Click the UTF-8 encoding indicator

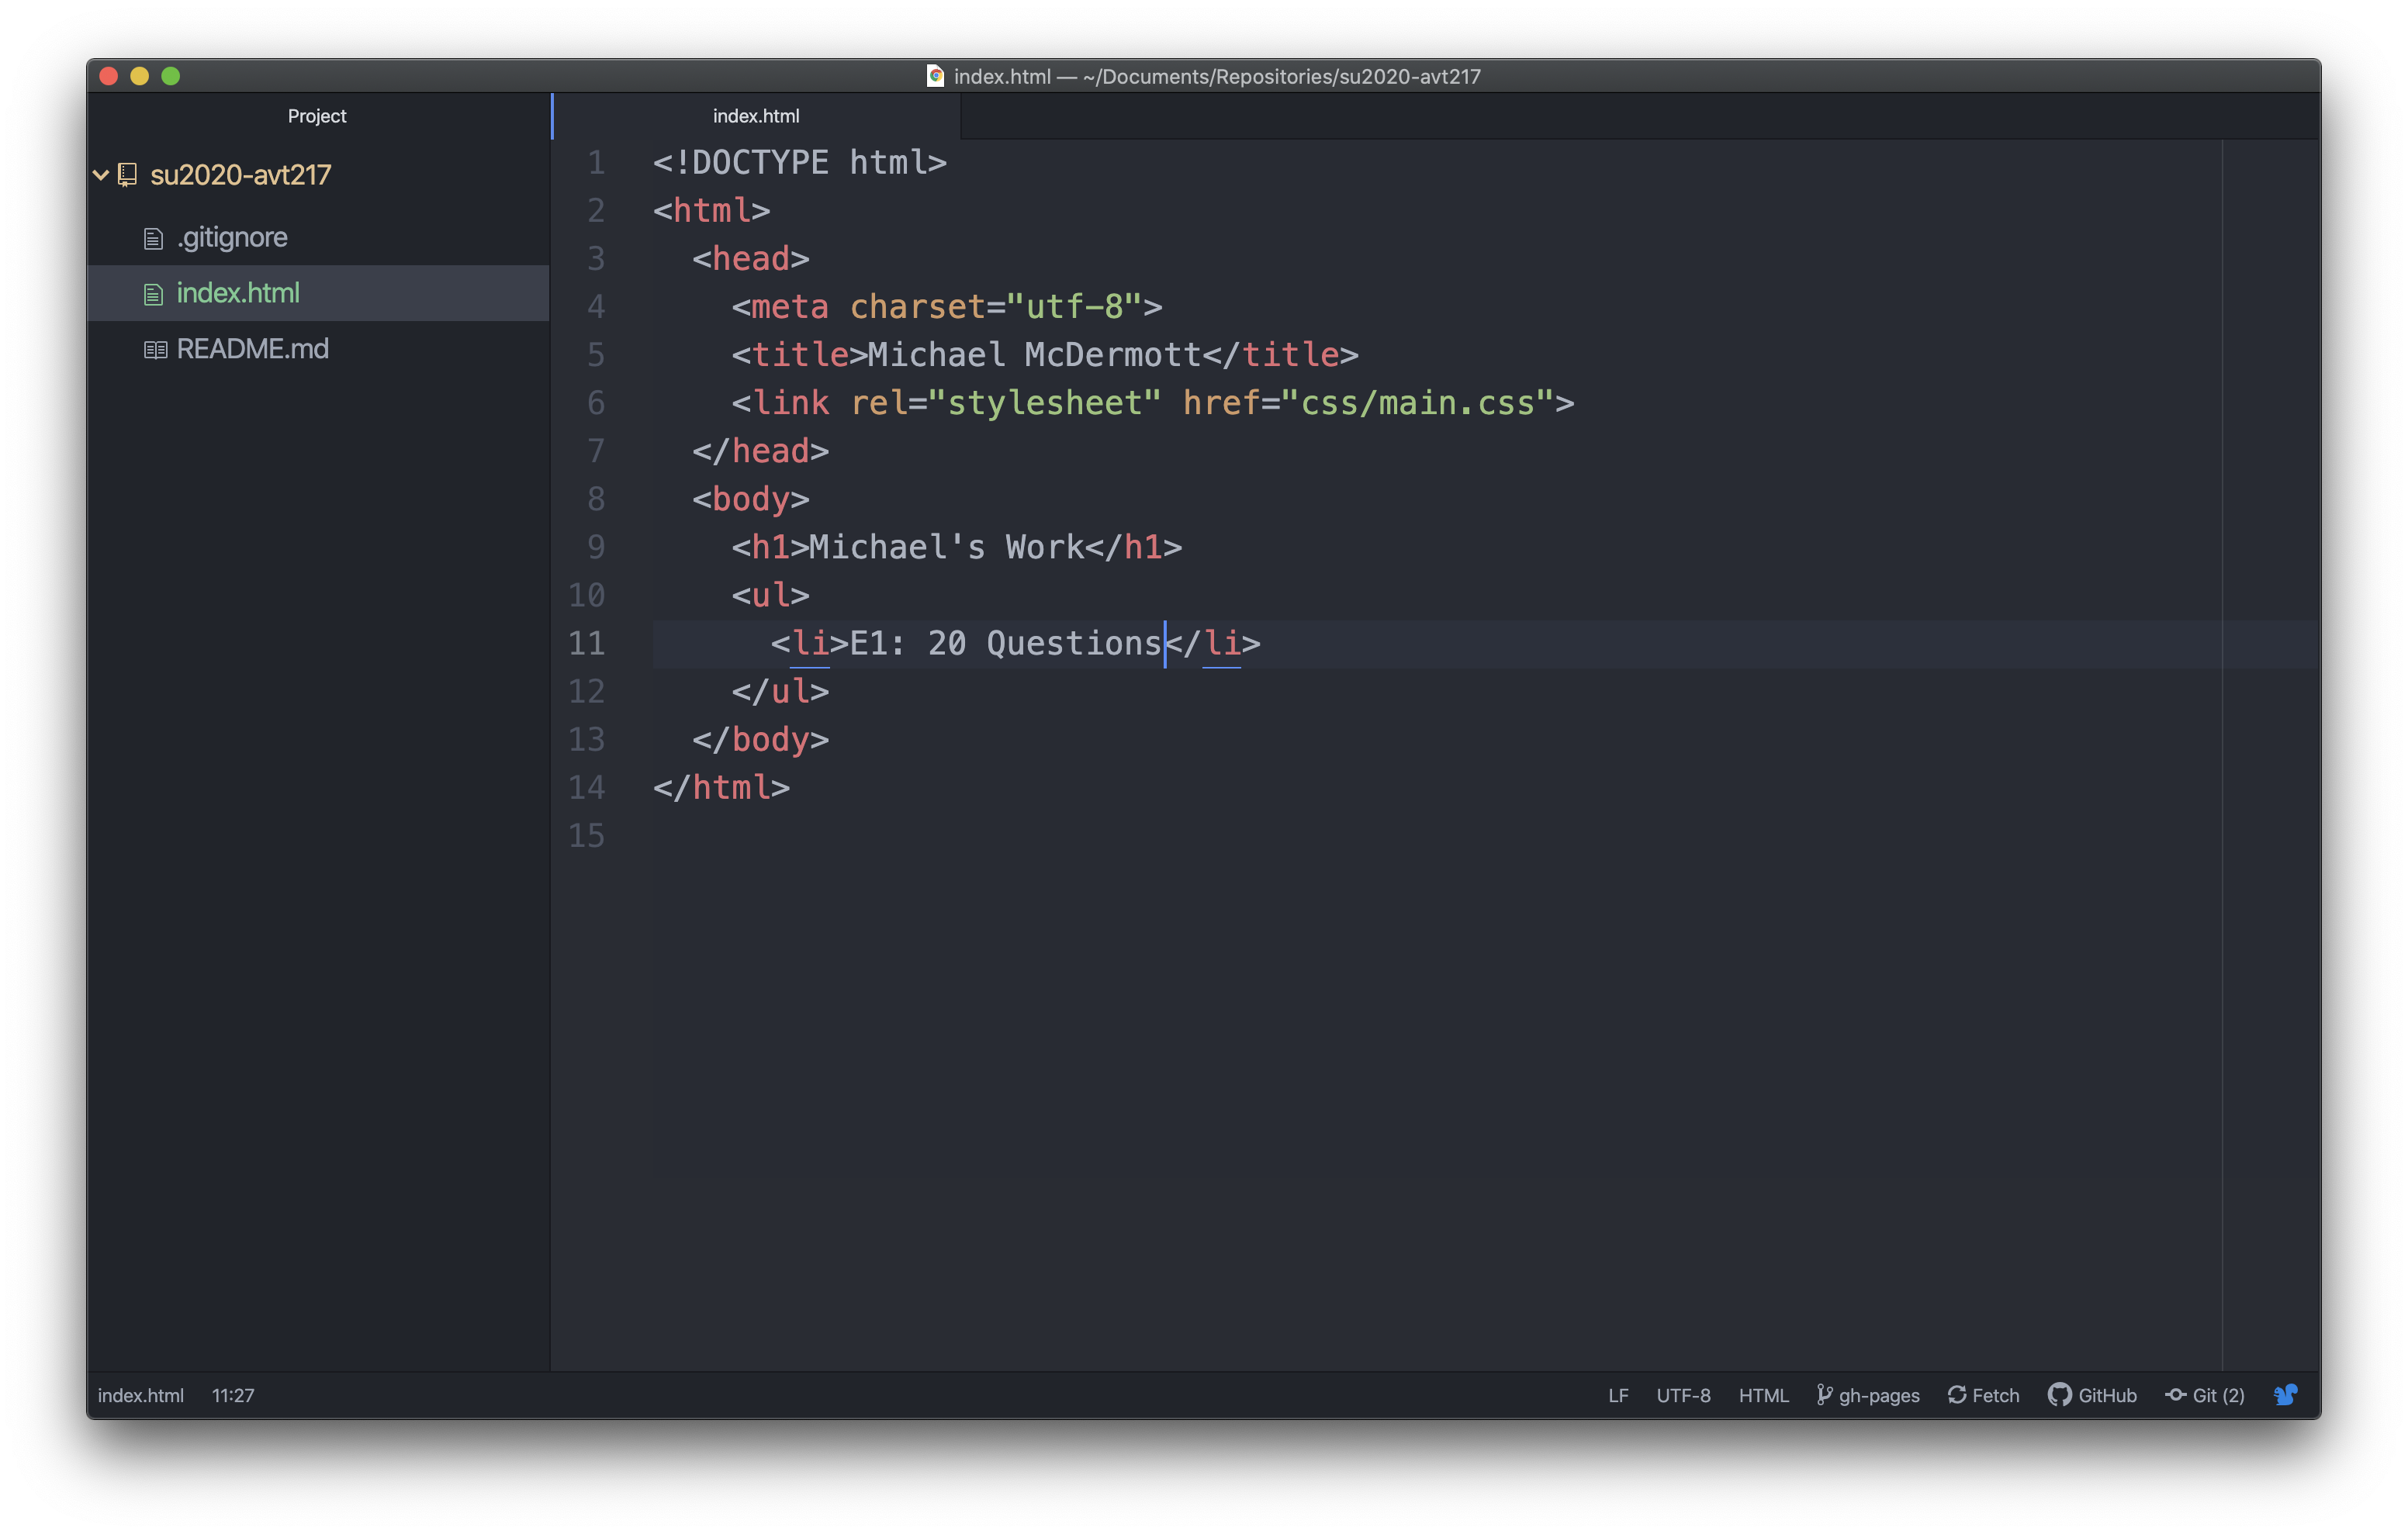1678,1395
